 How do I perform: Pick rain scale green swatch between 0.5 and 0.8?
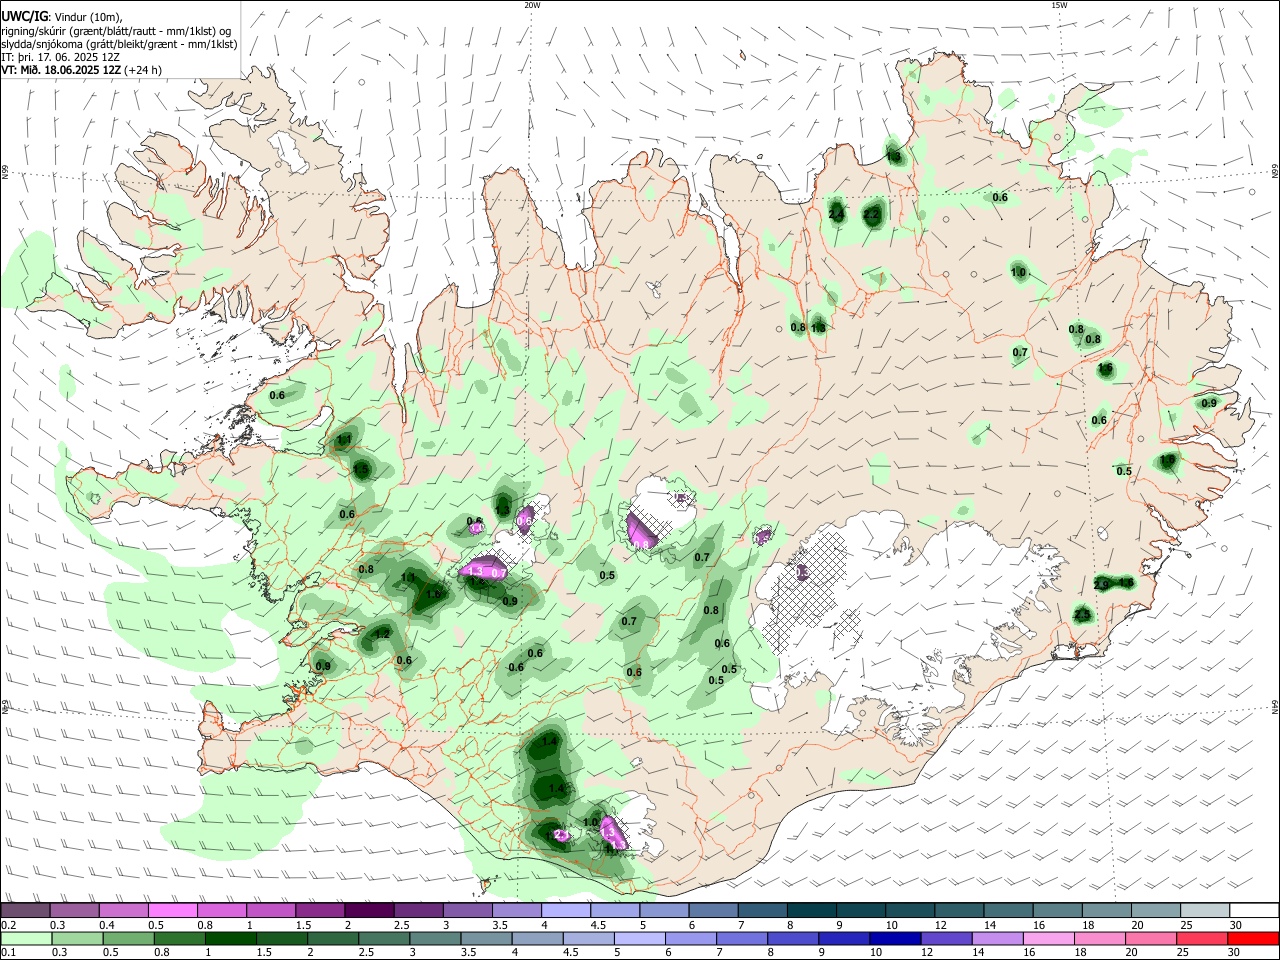129,938
